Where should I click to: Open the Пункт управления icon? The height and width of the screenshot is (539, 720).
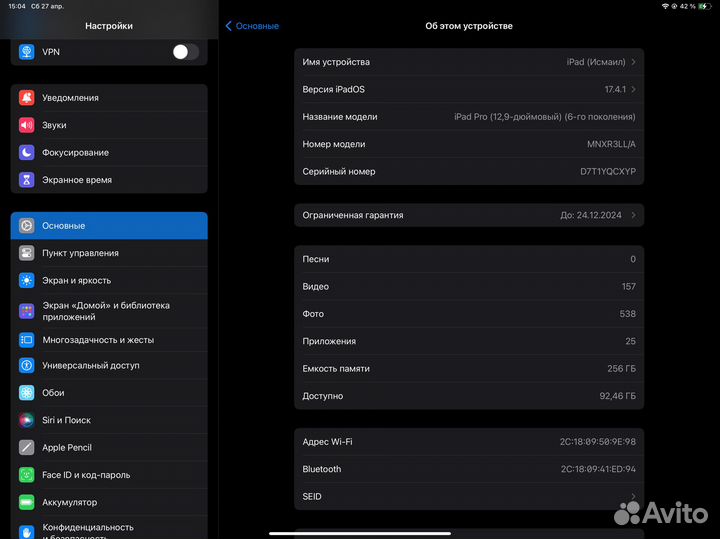(27, 253)
